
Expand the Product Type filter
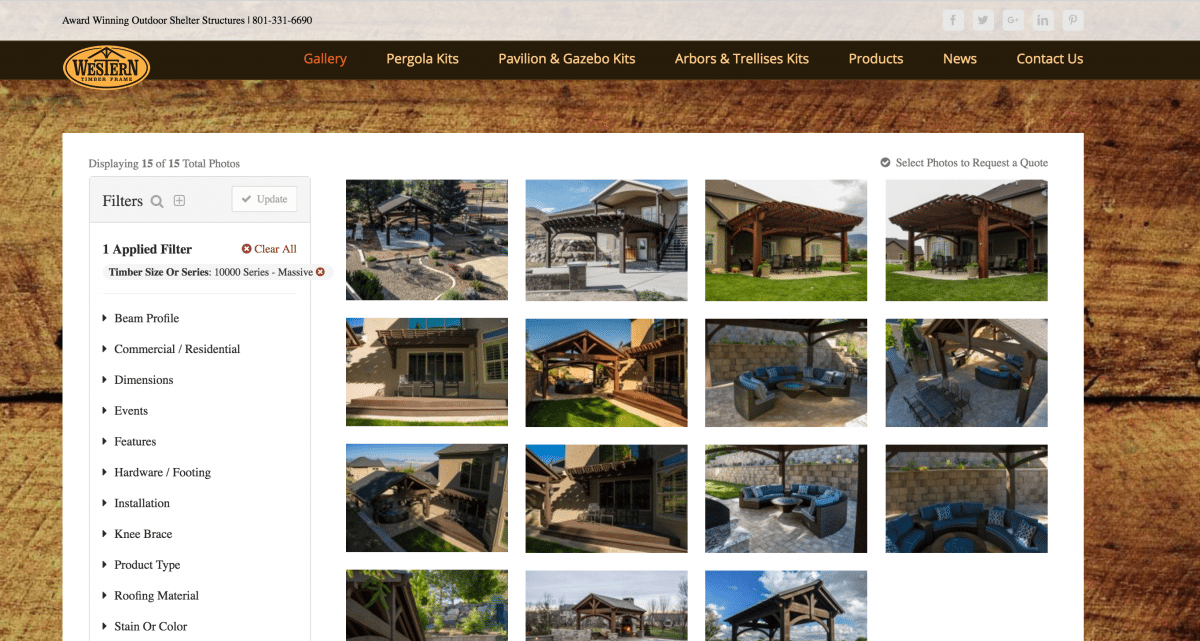(x=141, y=565)
